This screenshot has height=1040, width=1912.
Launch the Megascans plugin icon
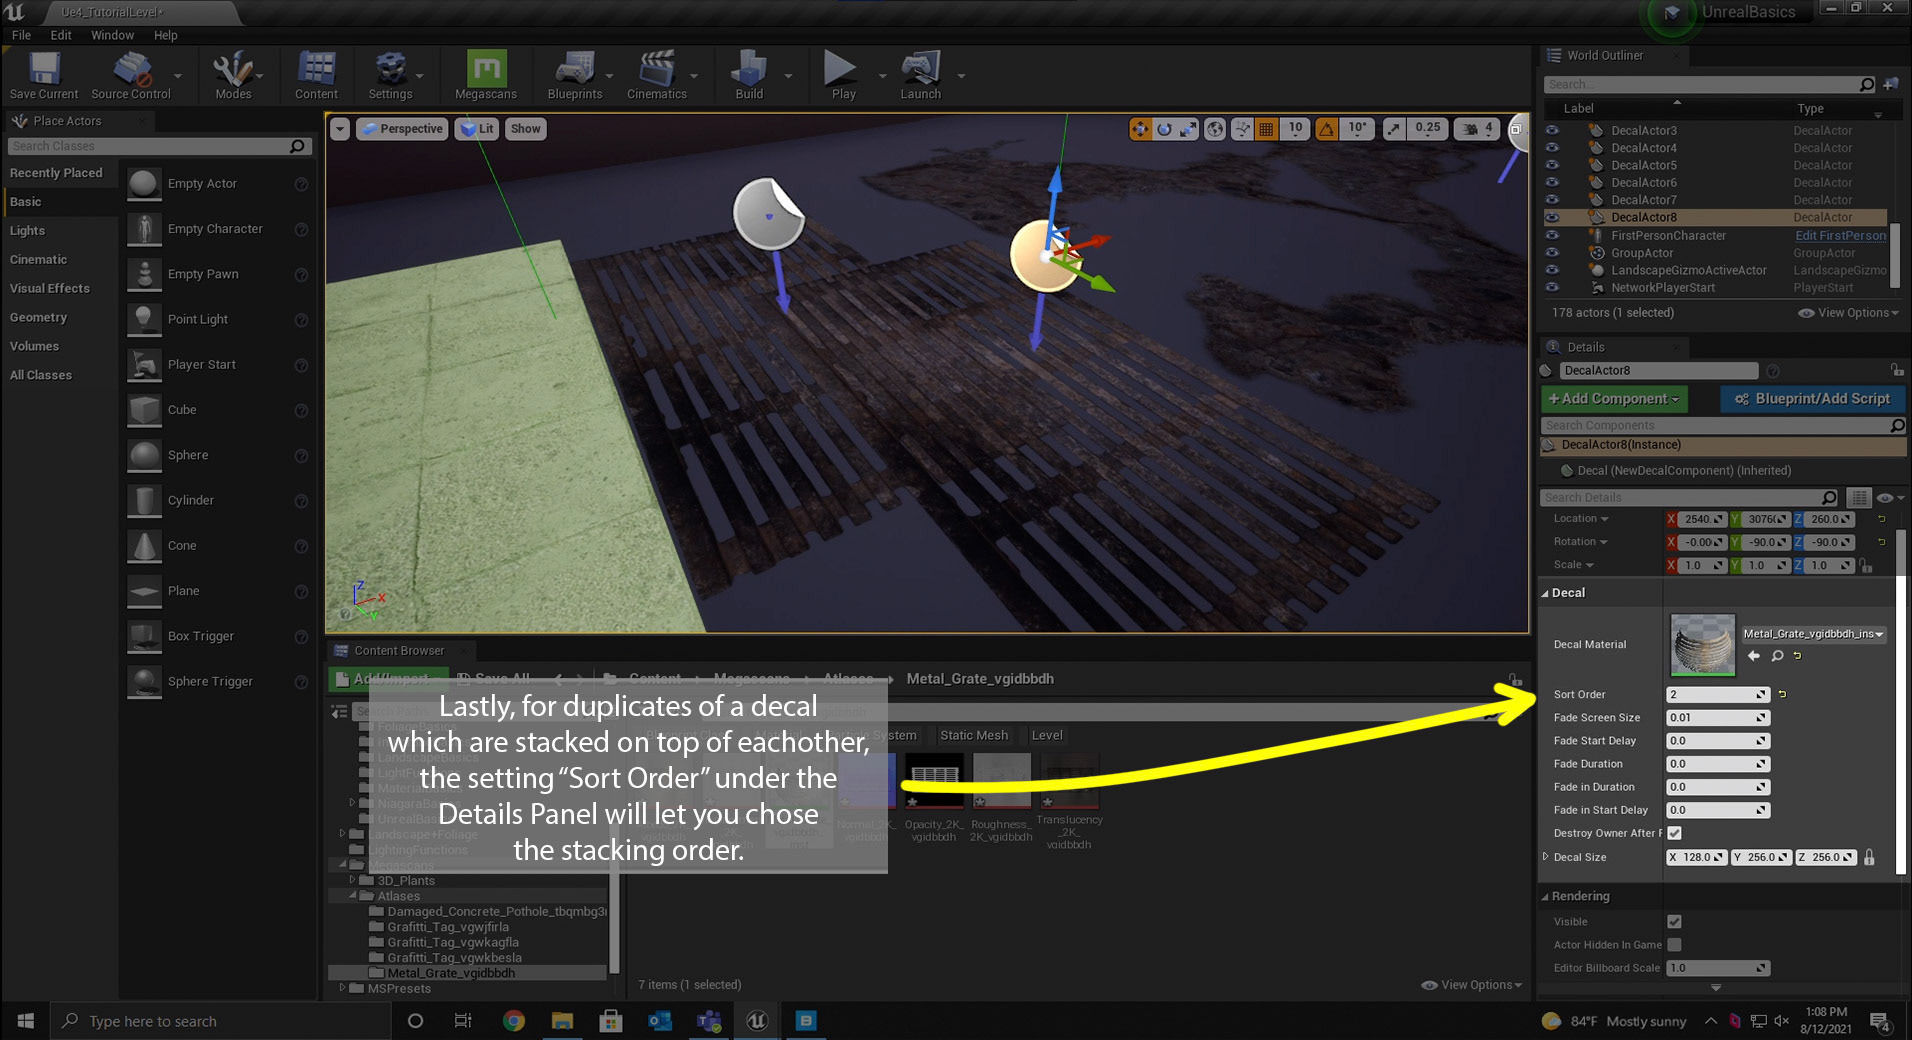(486, 76)
